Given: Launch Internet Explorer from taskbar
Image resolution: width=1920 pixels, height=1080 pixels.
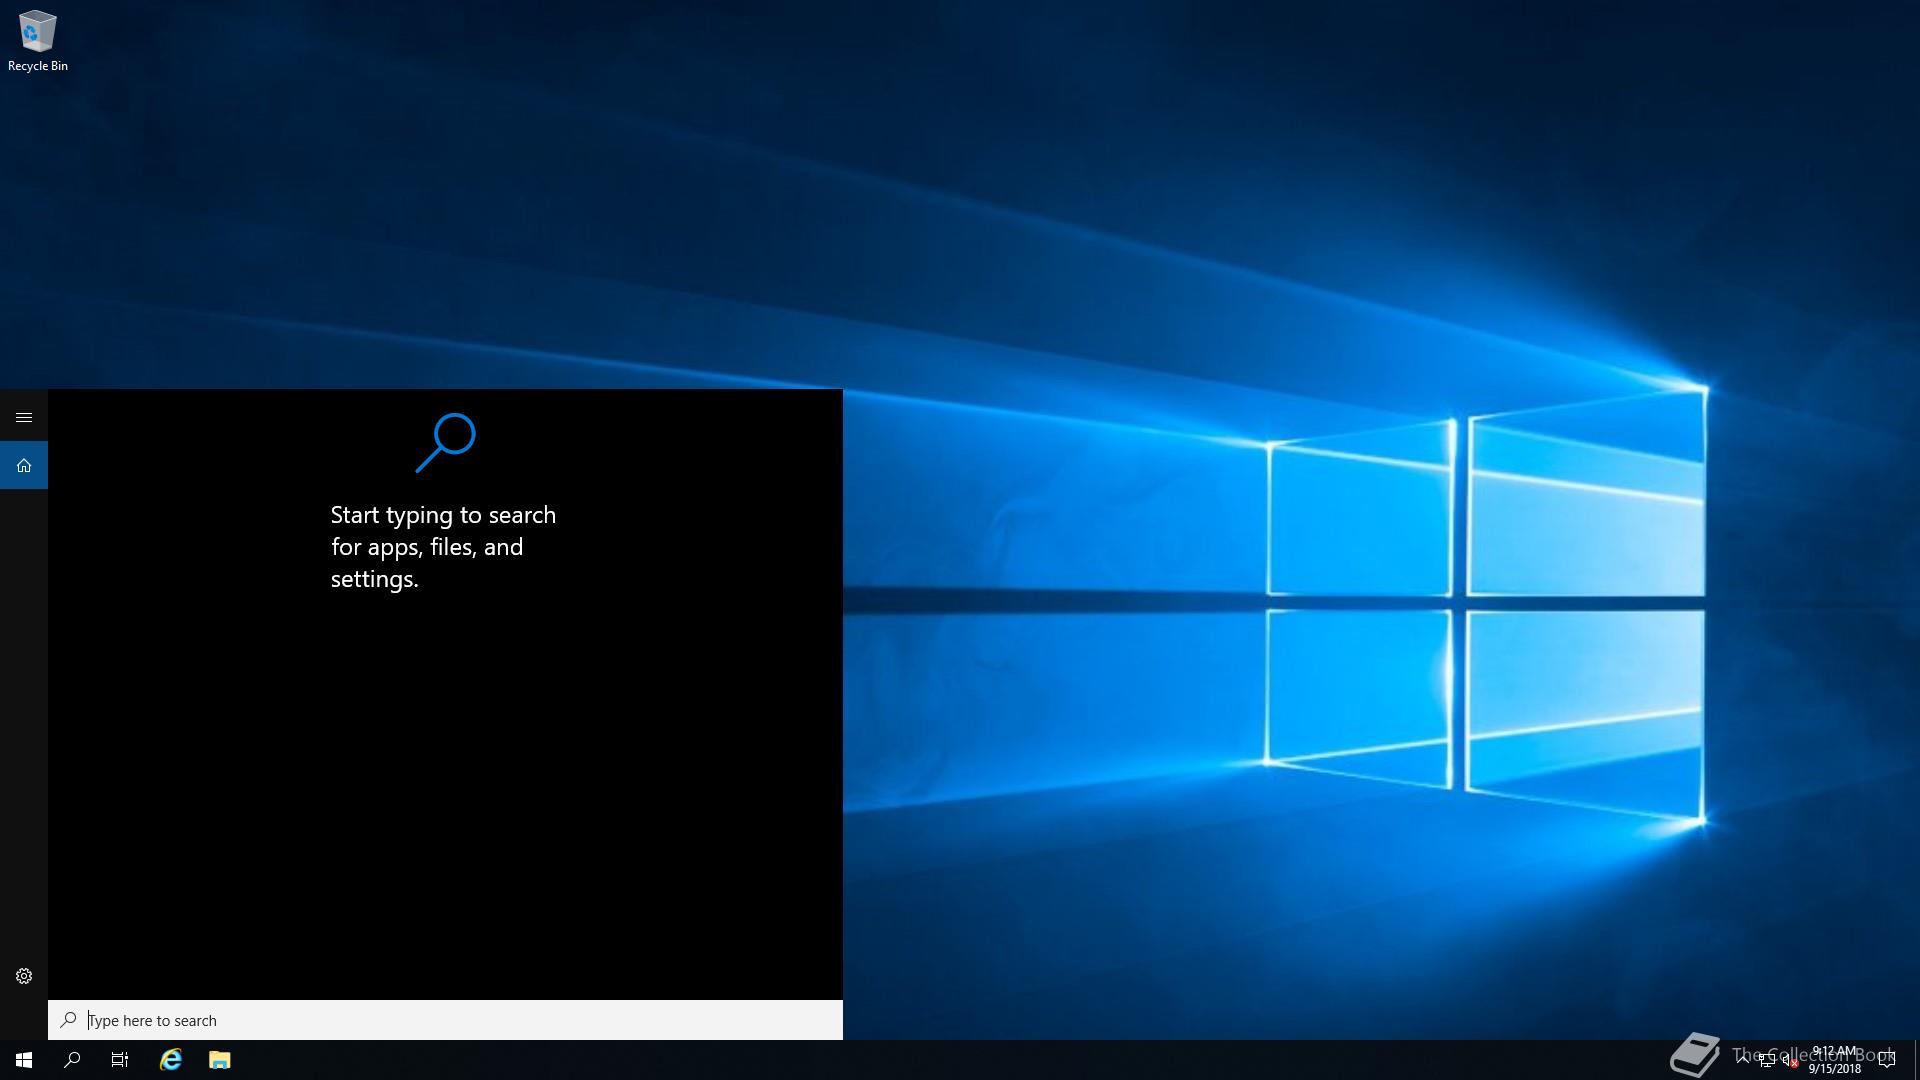Looking at the screenshot, I should click(171, 1060).
